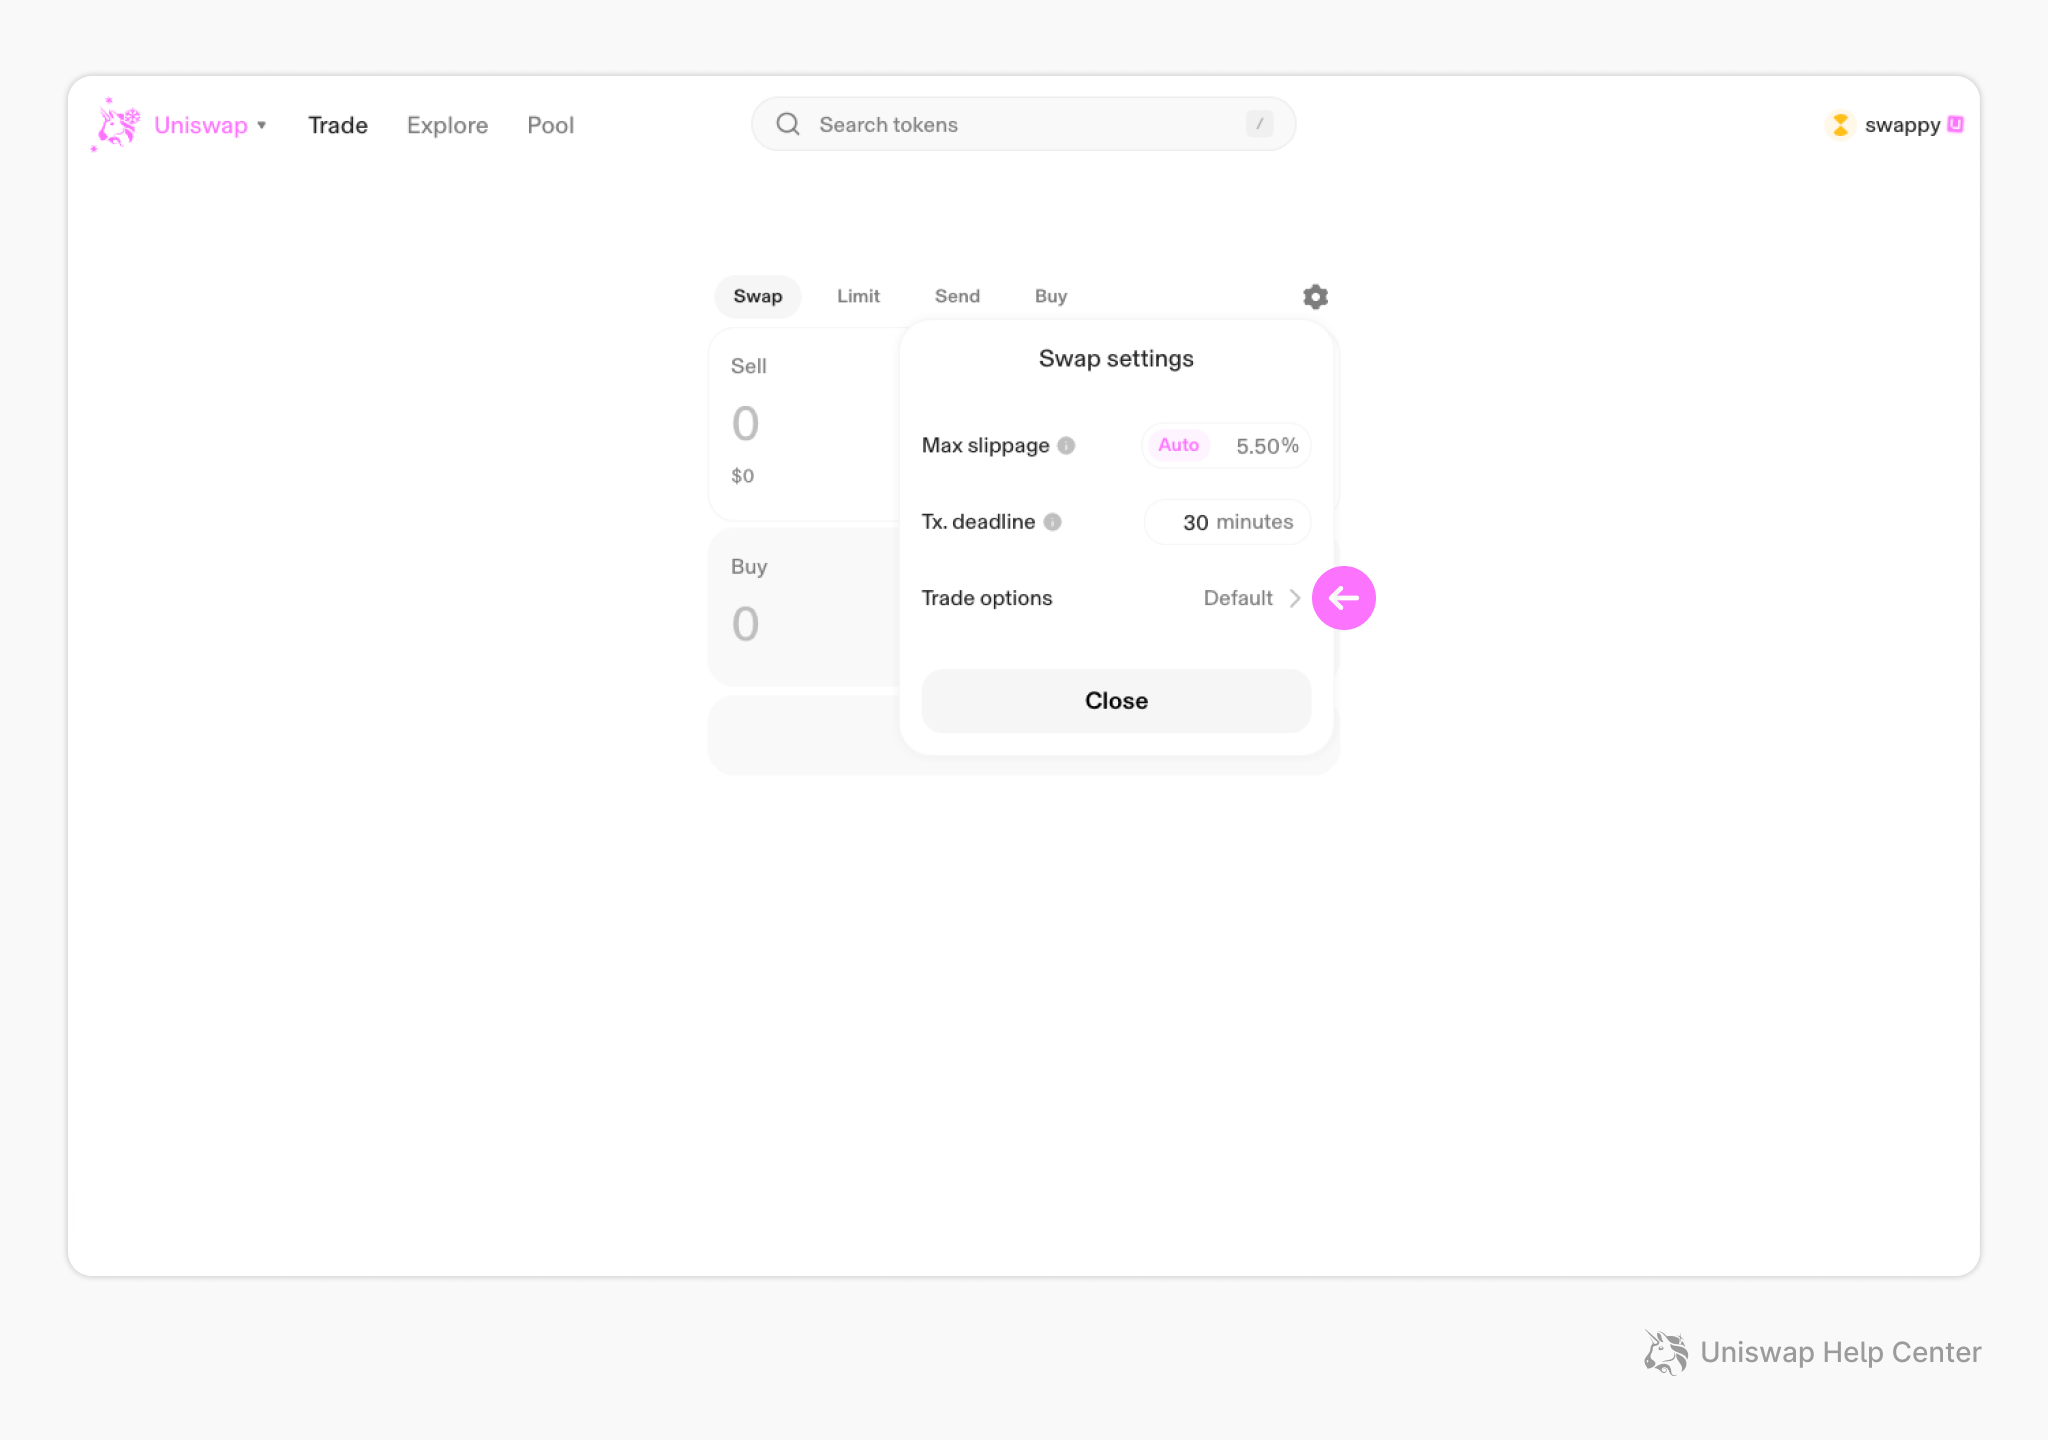2048x1440 pixels.
Task: Expand the Uniswap dropdown arrow
Action: click(x=262, y=125)
